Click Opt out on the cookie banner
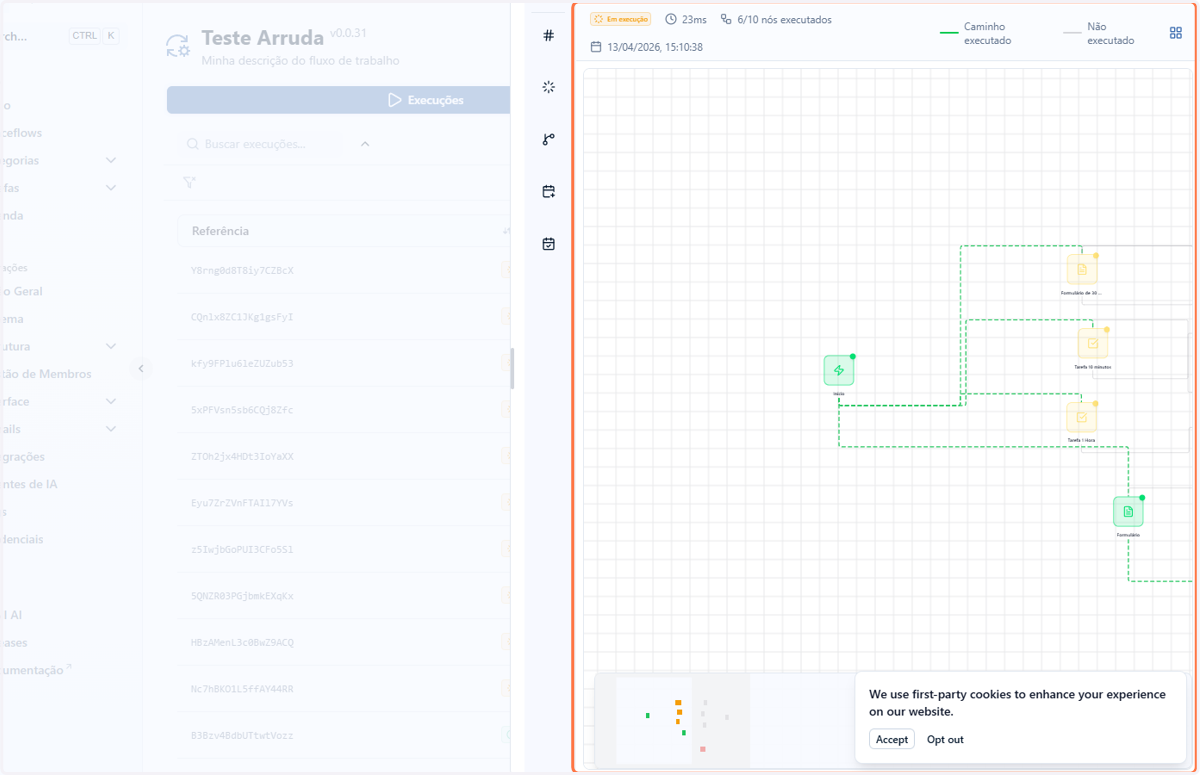 pyautogui.click(x=945, y=740)
